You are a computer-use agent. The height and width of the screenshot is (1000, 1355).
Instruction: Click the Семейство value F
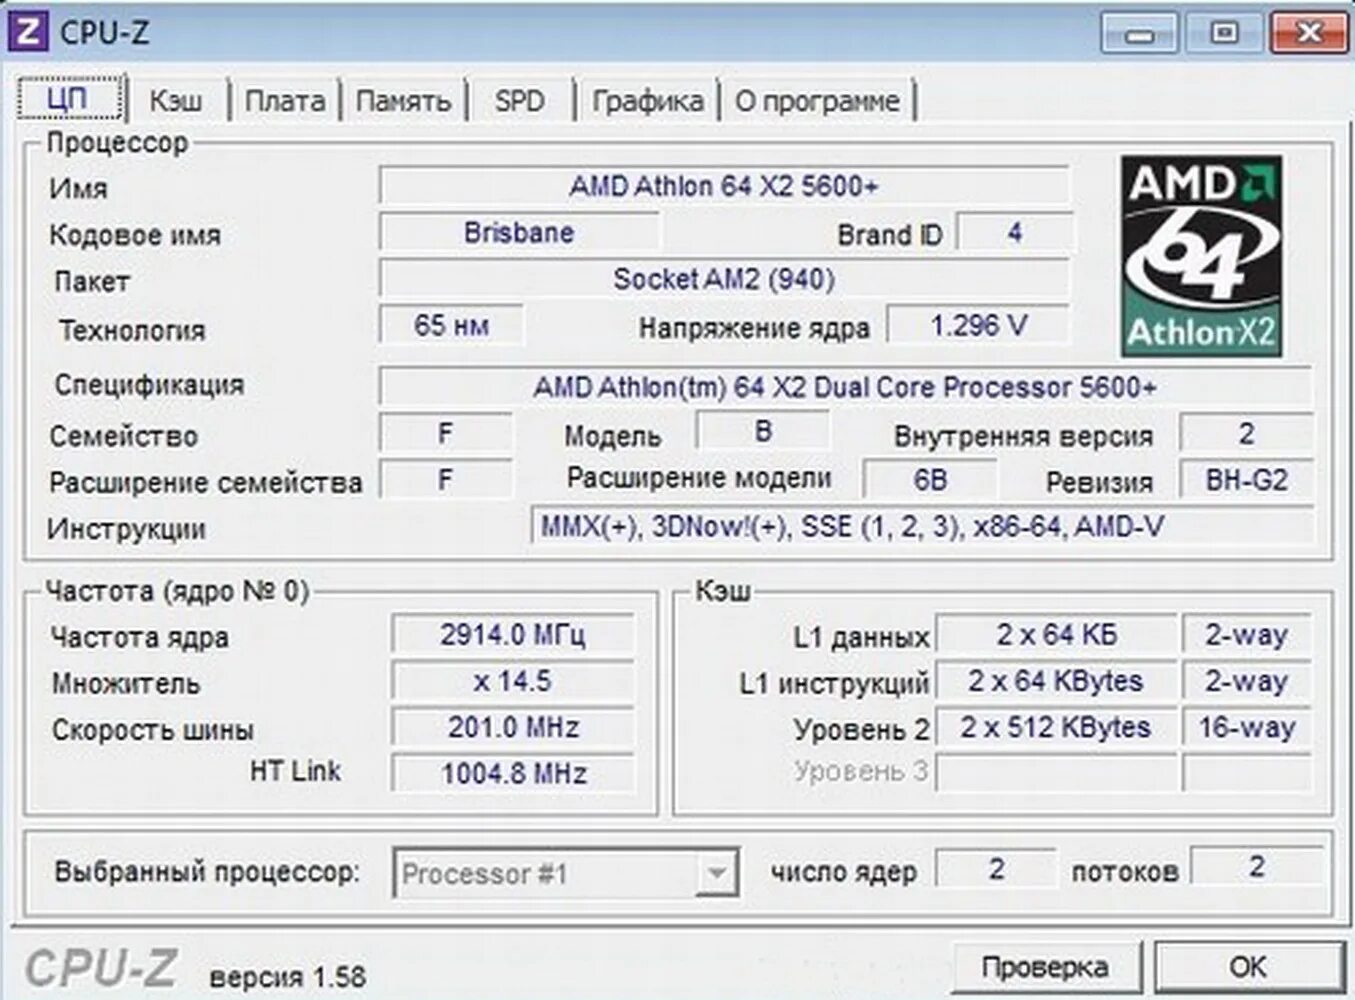pos(446,434)
